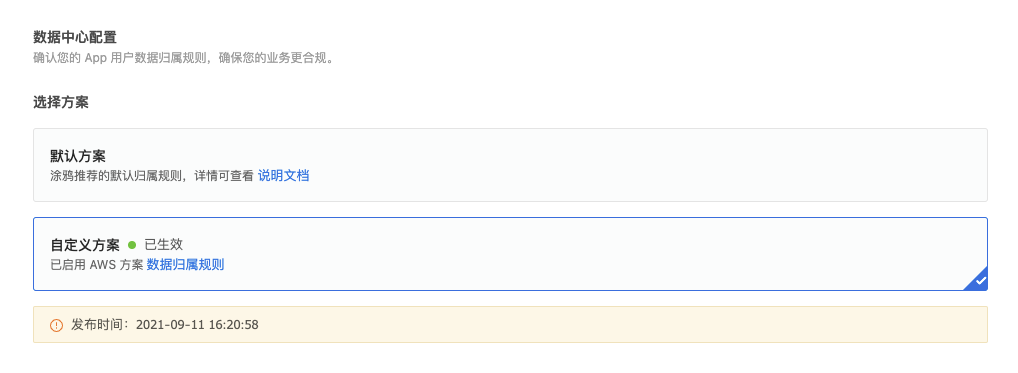The image size is (1018, 373).
Task: Open the 数据归属规则 link
Action: (x=186, y=265)
